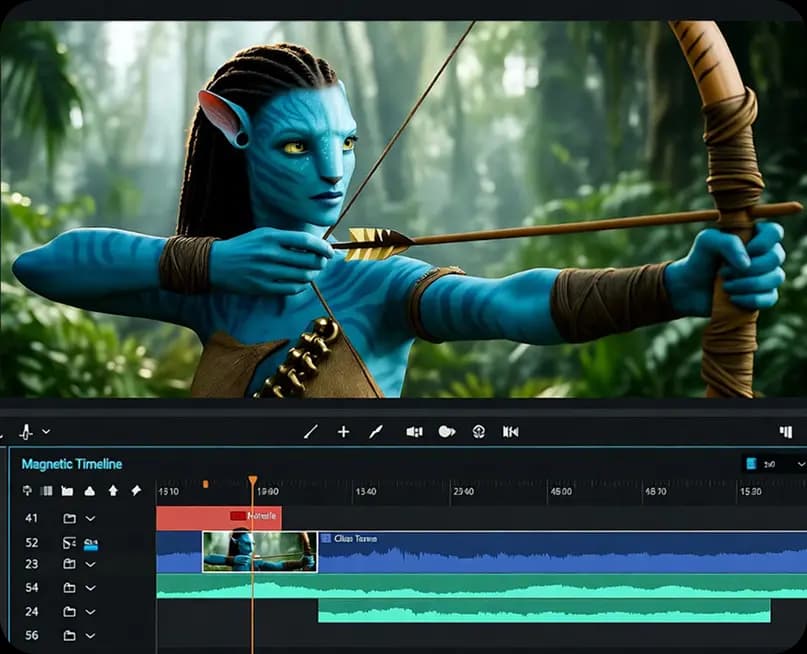The width and height of the screenshot is (807, 654).
Task: Expand track 41 options chevron
Action: coord(88,519)
